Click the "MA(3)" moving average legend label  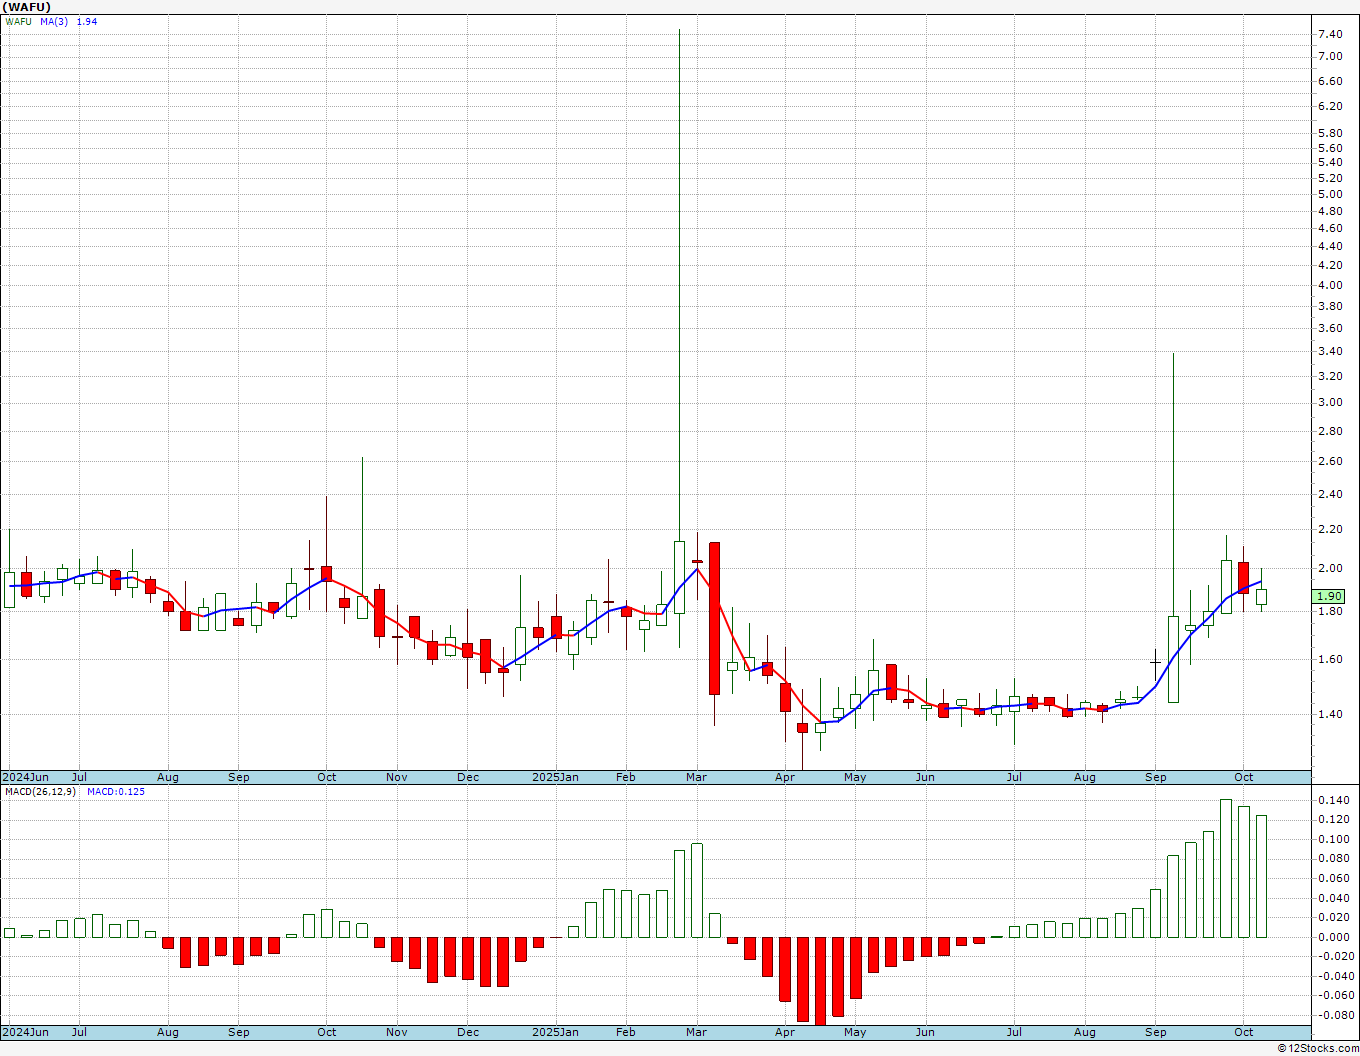[54, 21]
